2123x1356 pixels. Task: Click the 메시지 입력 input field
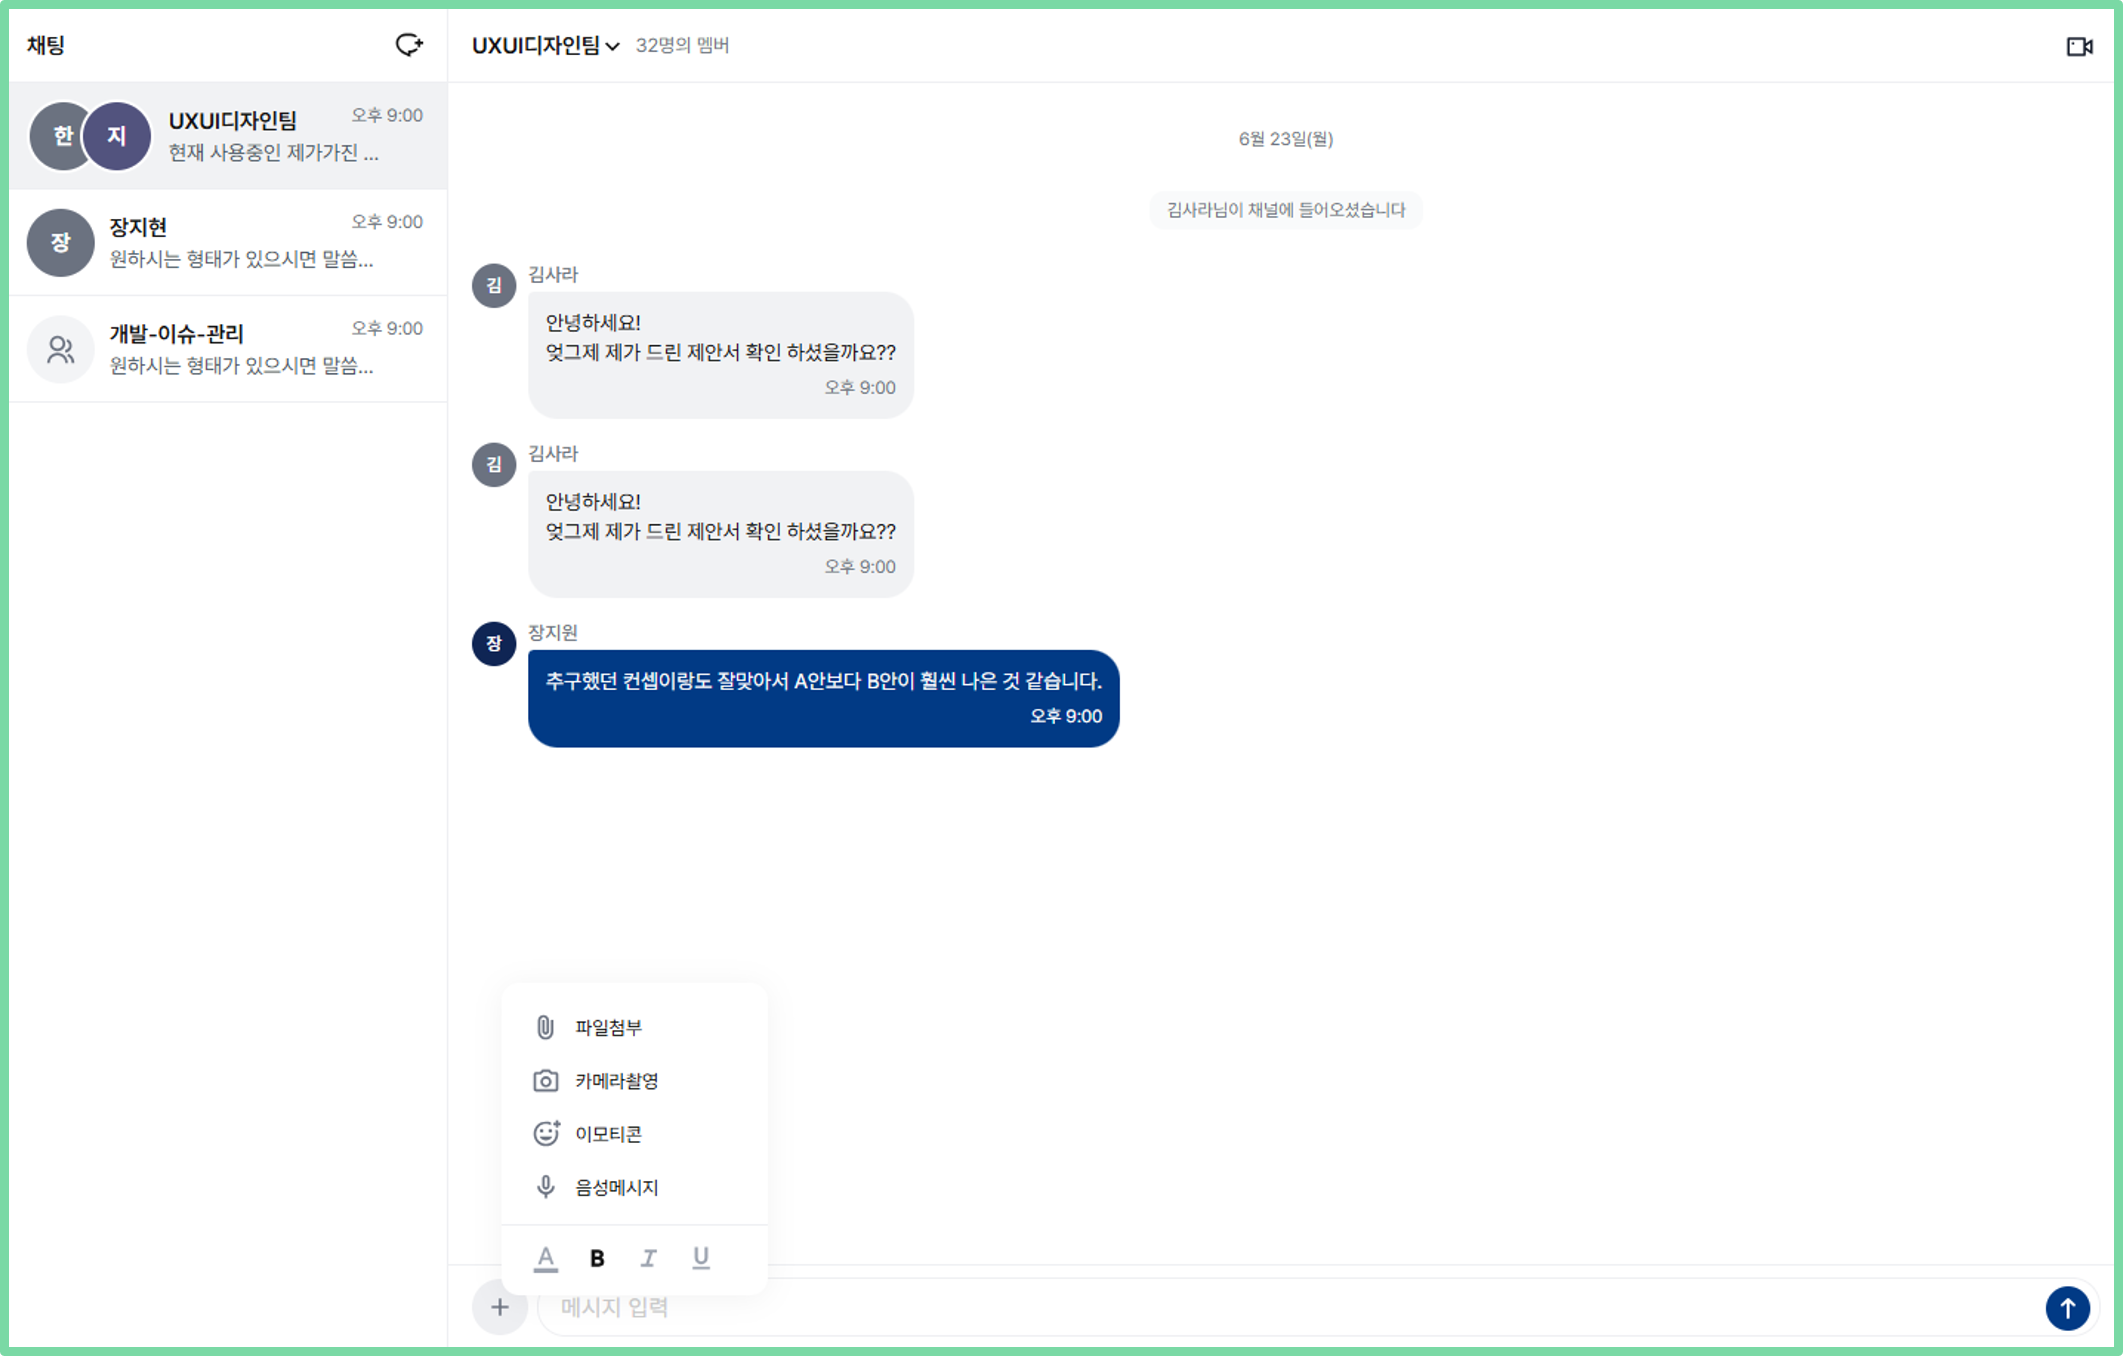[x=1290, y=1307]
